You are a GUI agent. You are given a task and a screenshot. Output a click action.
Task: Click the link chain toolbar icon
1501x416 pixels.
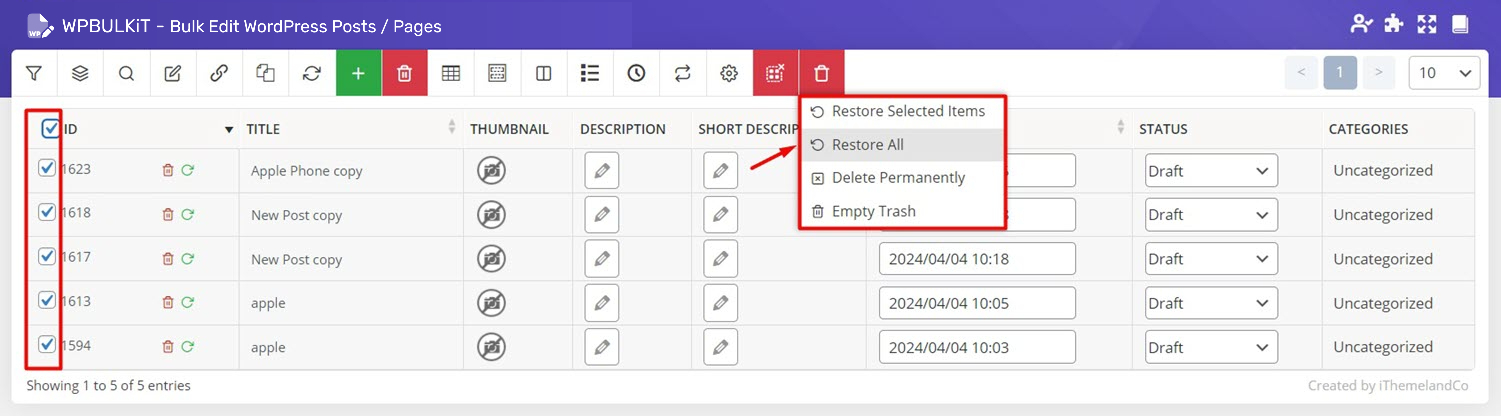[x=219, y=73]
